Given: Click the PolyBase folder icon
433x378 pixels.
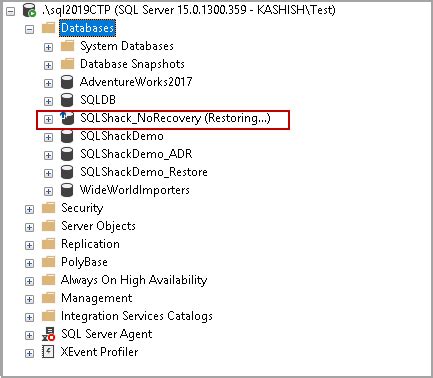Looking at the screenshot, I should [x=48, y=262].
